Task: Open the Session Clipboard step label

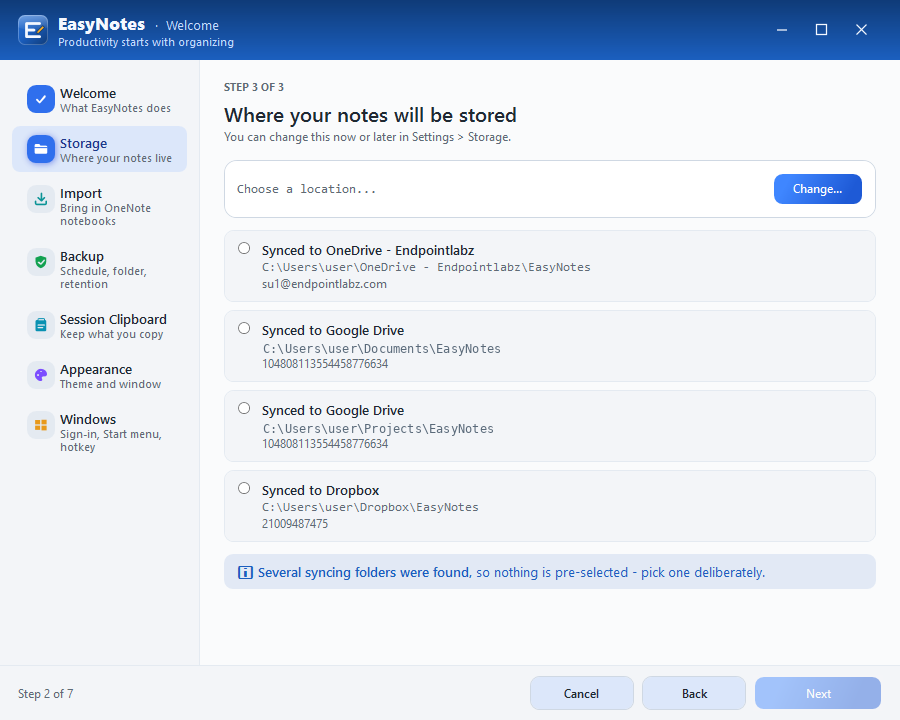Action: pyautogui.click(x=113, y=319)
